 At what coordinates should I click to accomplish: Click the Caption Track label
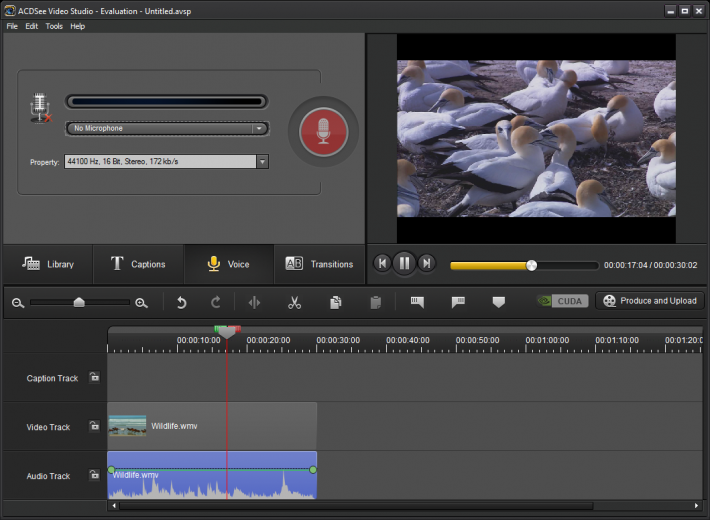pos(52,378)
